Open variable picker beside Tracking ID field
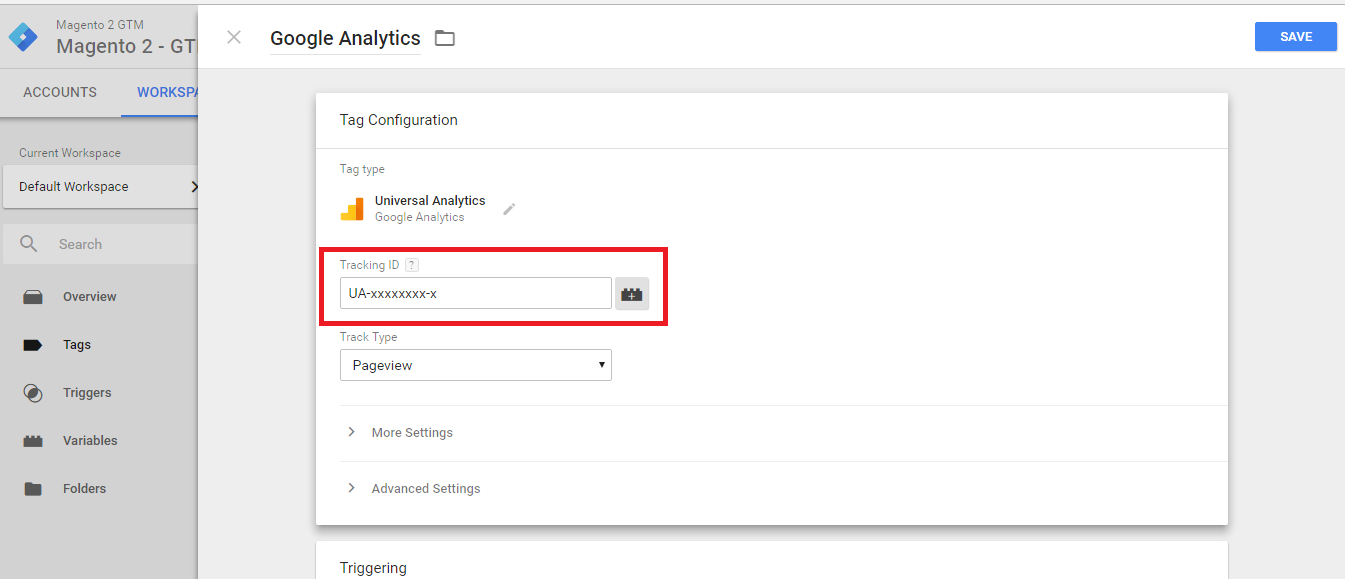This screenshot has height=579, width=1346. pos(631,294)
